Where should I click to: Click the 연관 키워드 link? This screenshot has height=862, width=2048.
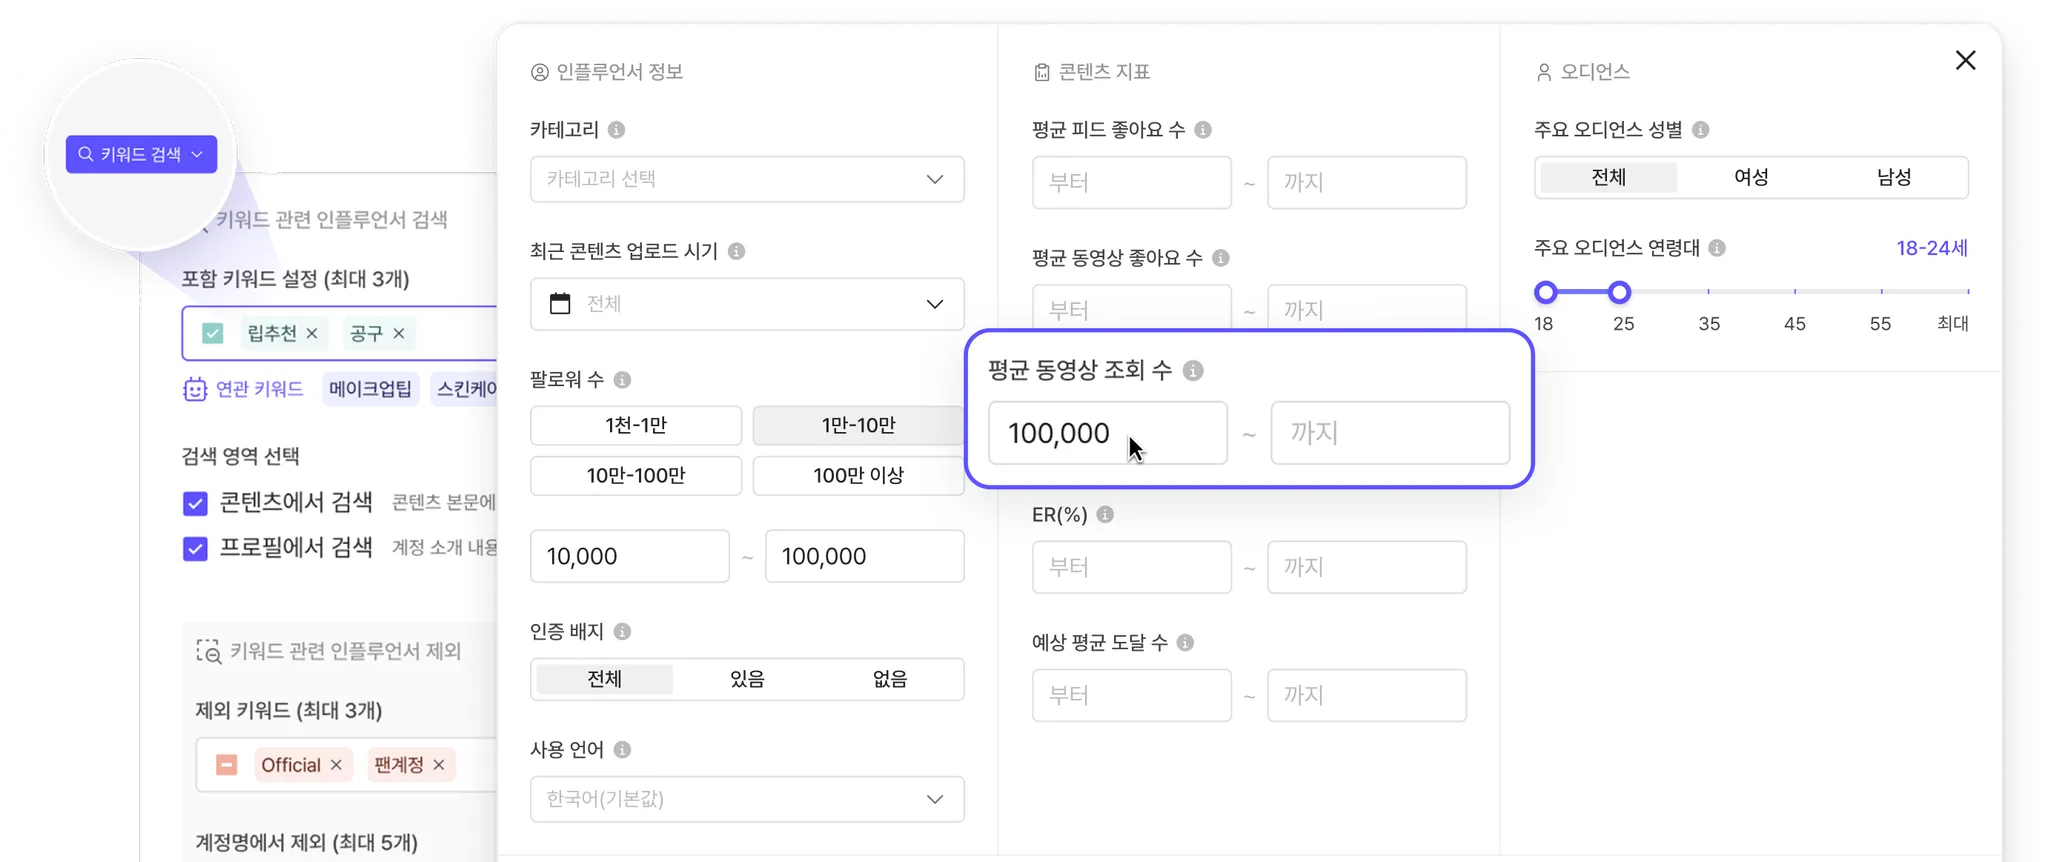259,389
